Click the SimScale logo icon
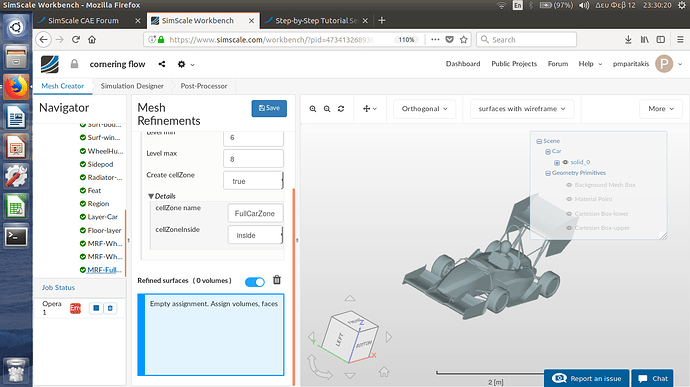This screenshot has width=690, height=387. [50, 64]
